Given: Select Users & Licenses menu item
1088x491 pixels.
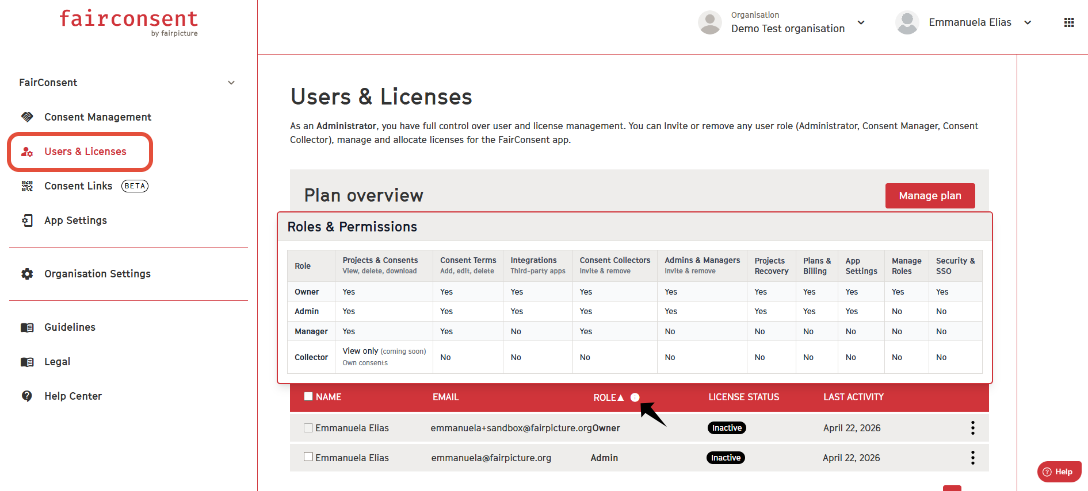Looking at the screenshot, I should pos(85,151).
